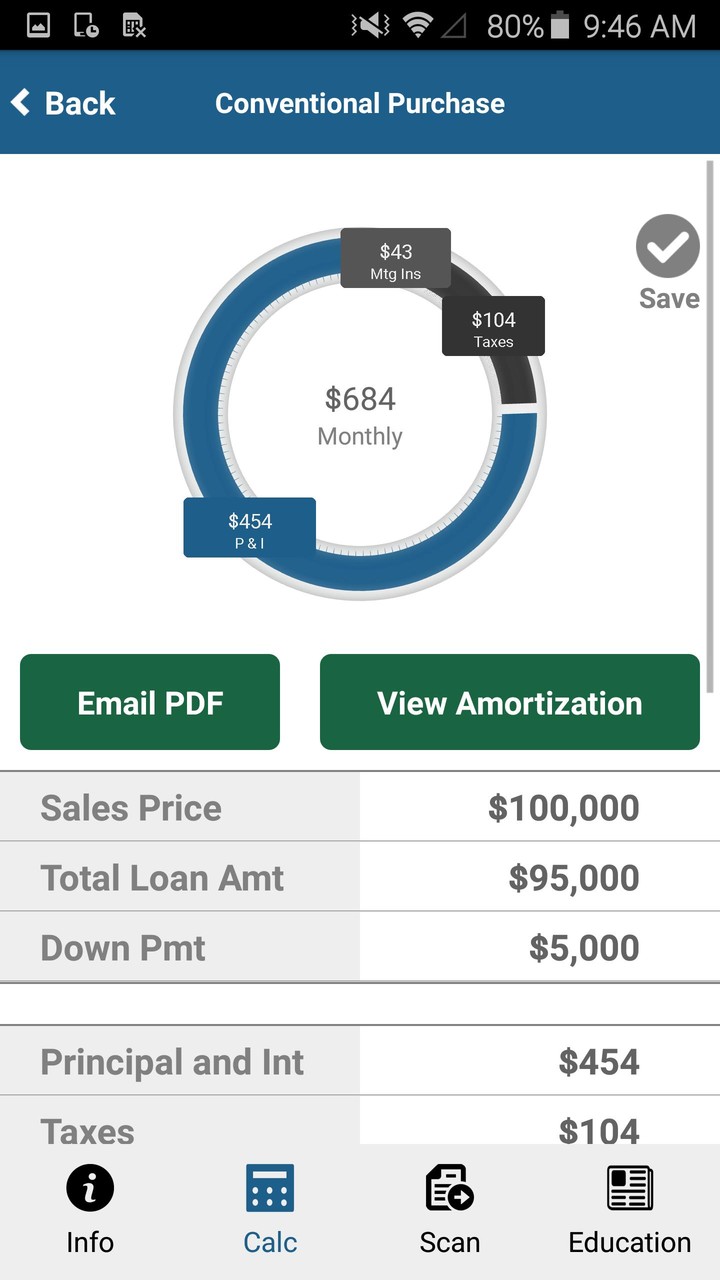Image resolution: width=720 pixels, height=1280 pixels.
Task: Tap the image notification icon
Action: [38, 25]
